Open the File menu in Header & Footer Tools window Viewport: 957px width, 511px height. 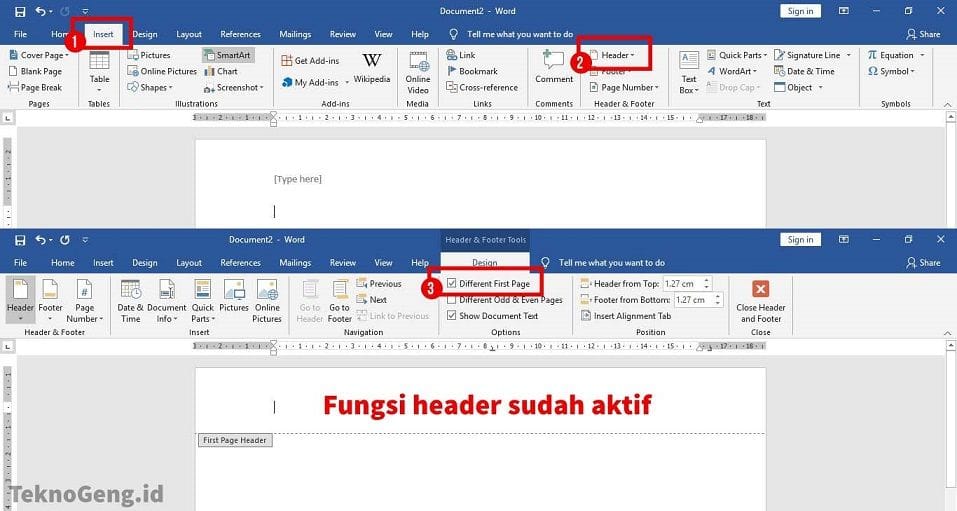(20, 263)
